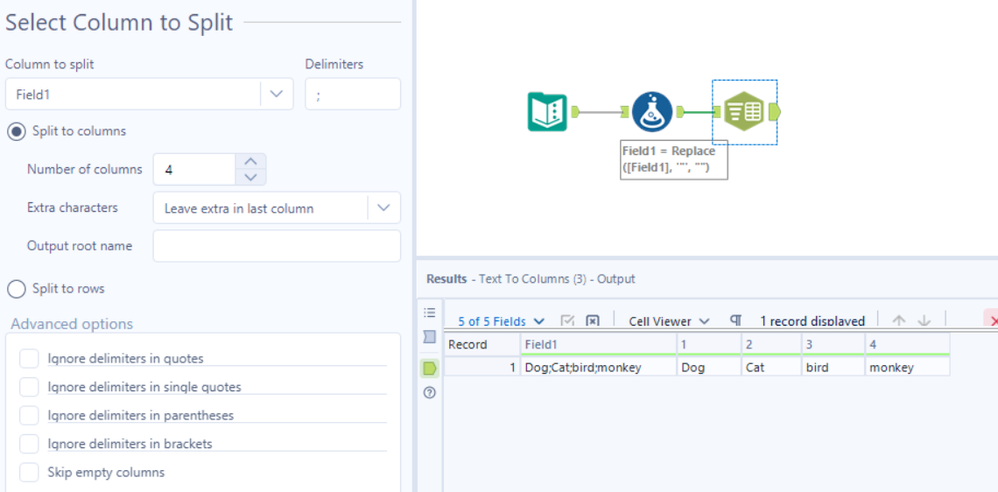
Task: Select the Dog;Cat;bird;monkey cell
Action: coord(598,367)
